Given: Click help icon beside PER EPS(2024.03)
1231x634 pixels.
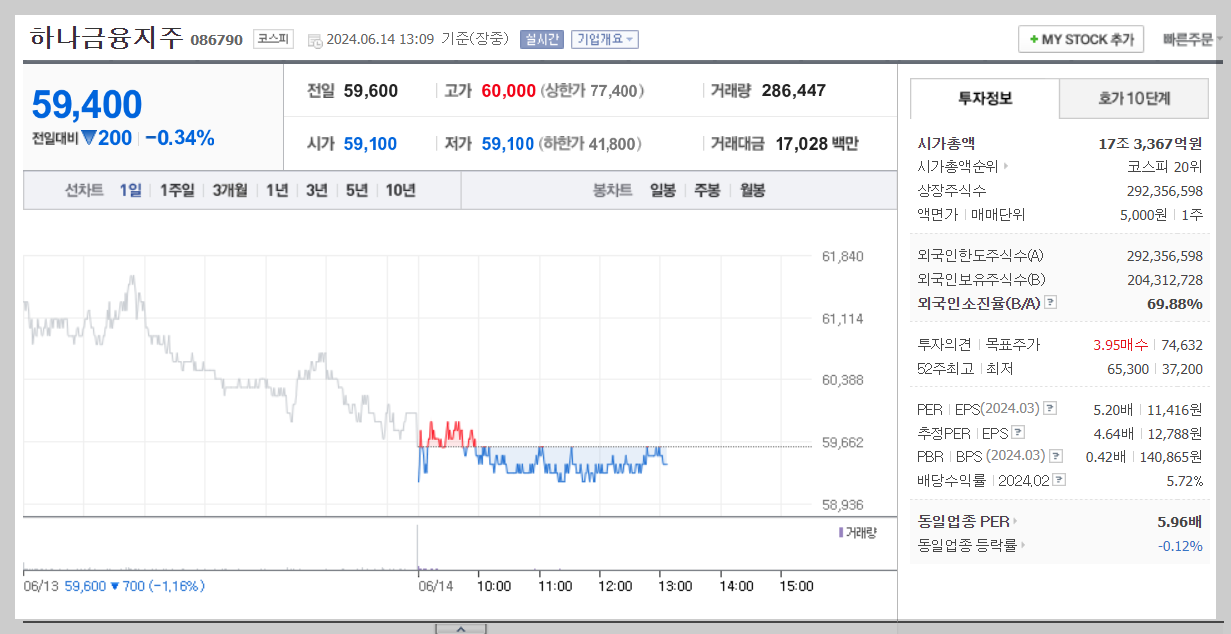Looking at the screenshot, I should coord(1051,409).
